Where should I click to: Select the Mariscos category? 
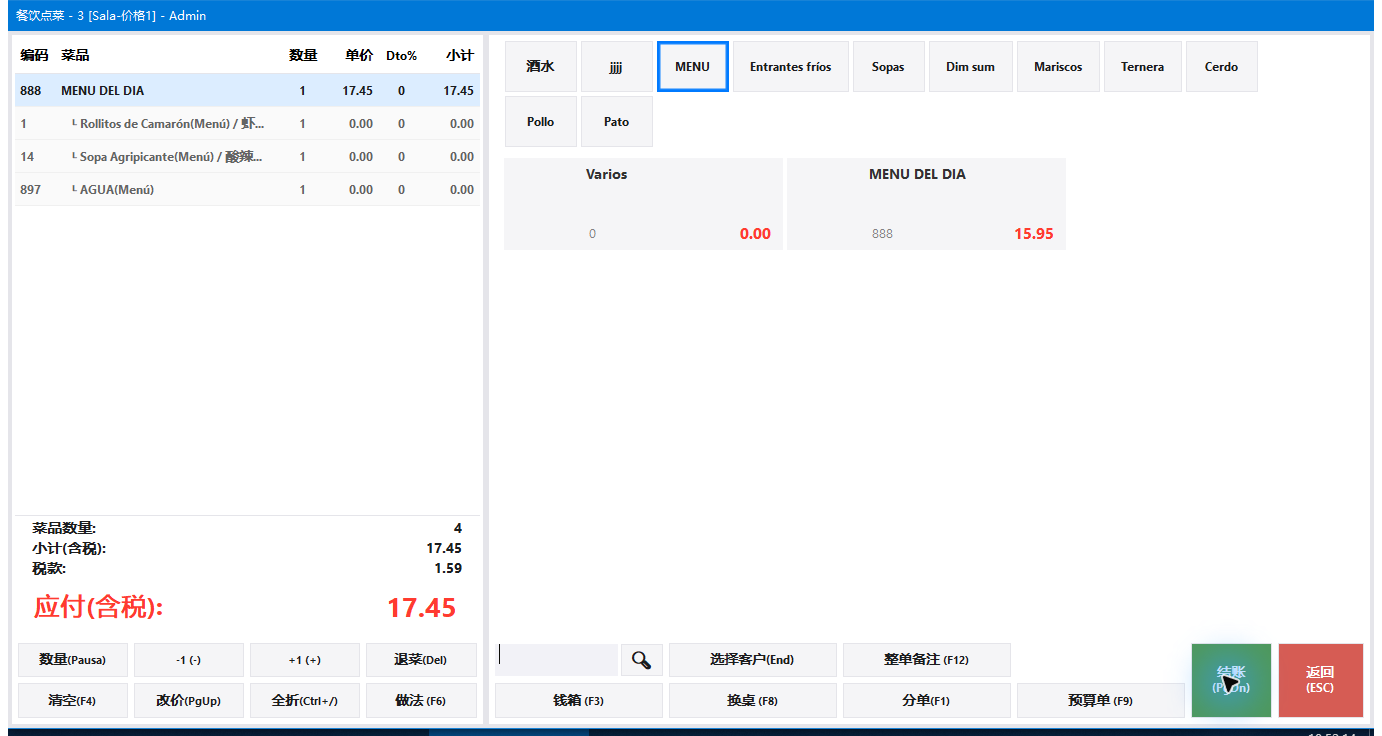pyautogui.click(x=1058, y=67)
